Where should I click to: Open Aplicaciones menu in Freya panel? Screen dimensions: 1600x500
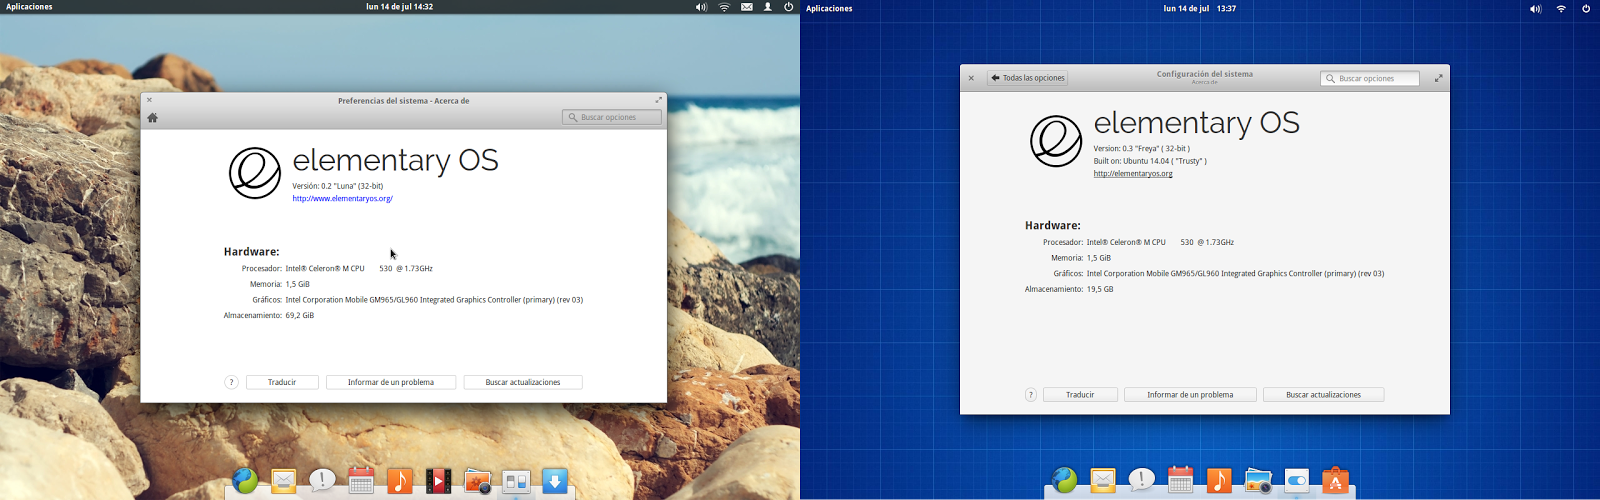click(829, 9)
